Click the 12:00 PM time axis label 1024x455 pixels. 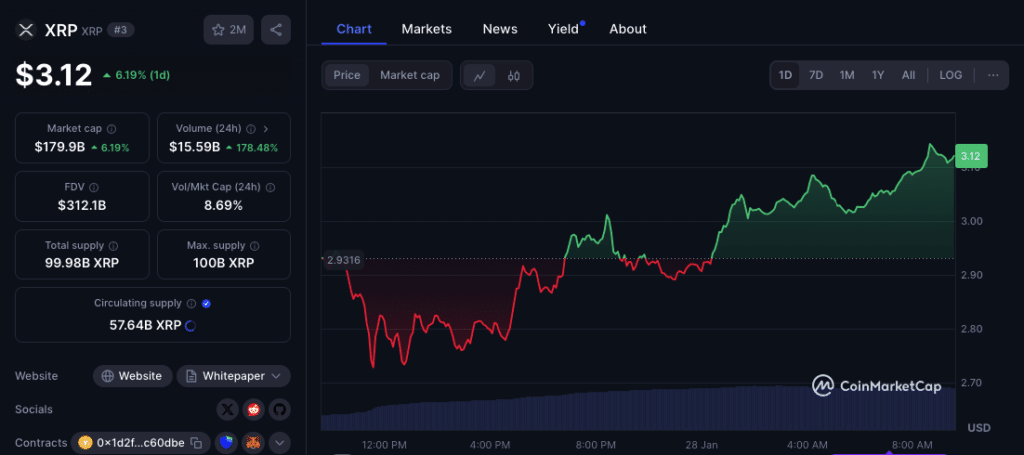[384, 445]
